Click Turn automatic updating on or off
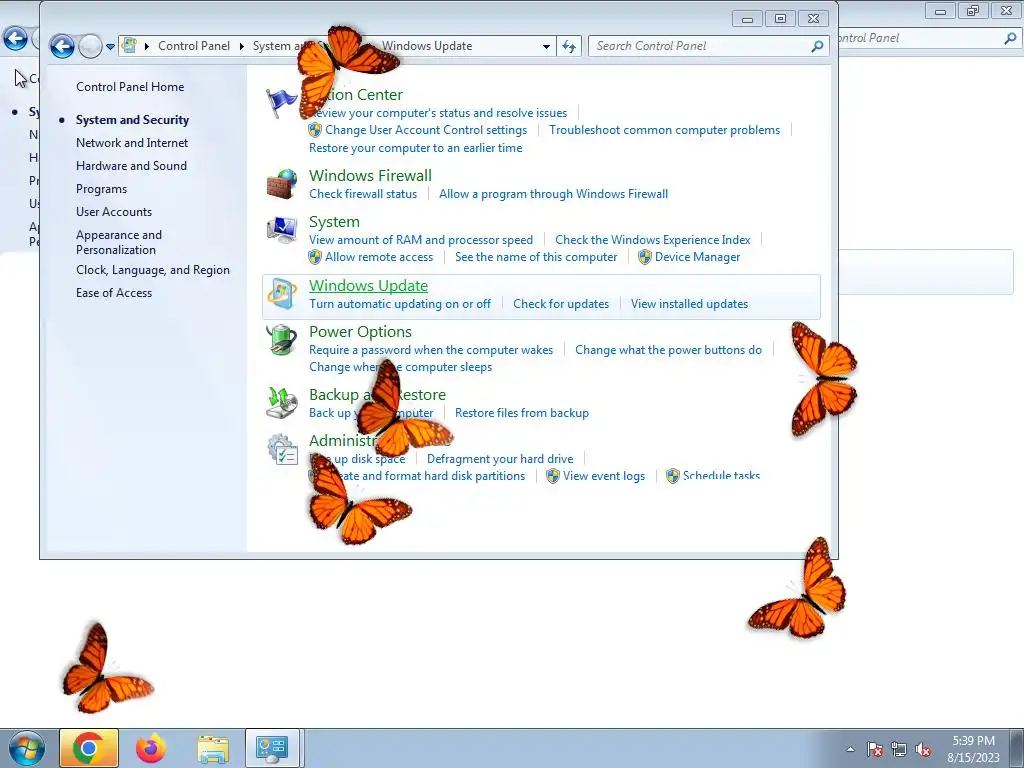Viewport: 1024px width, 768px height. [400, 304]
